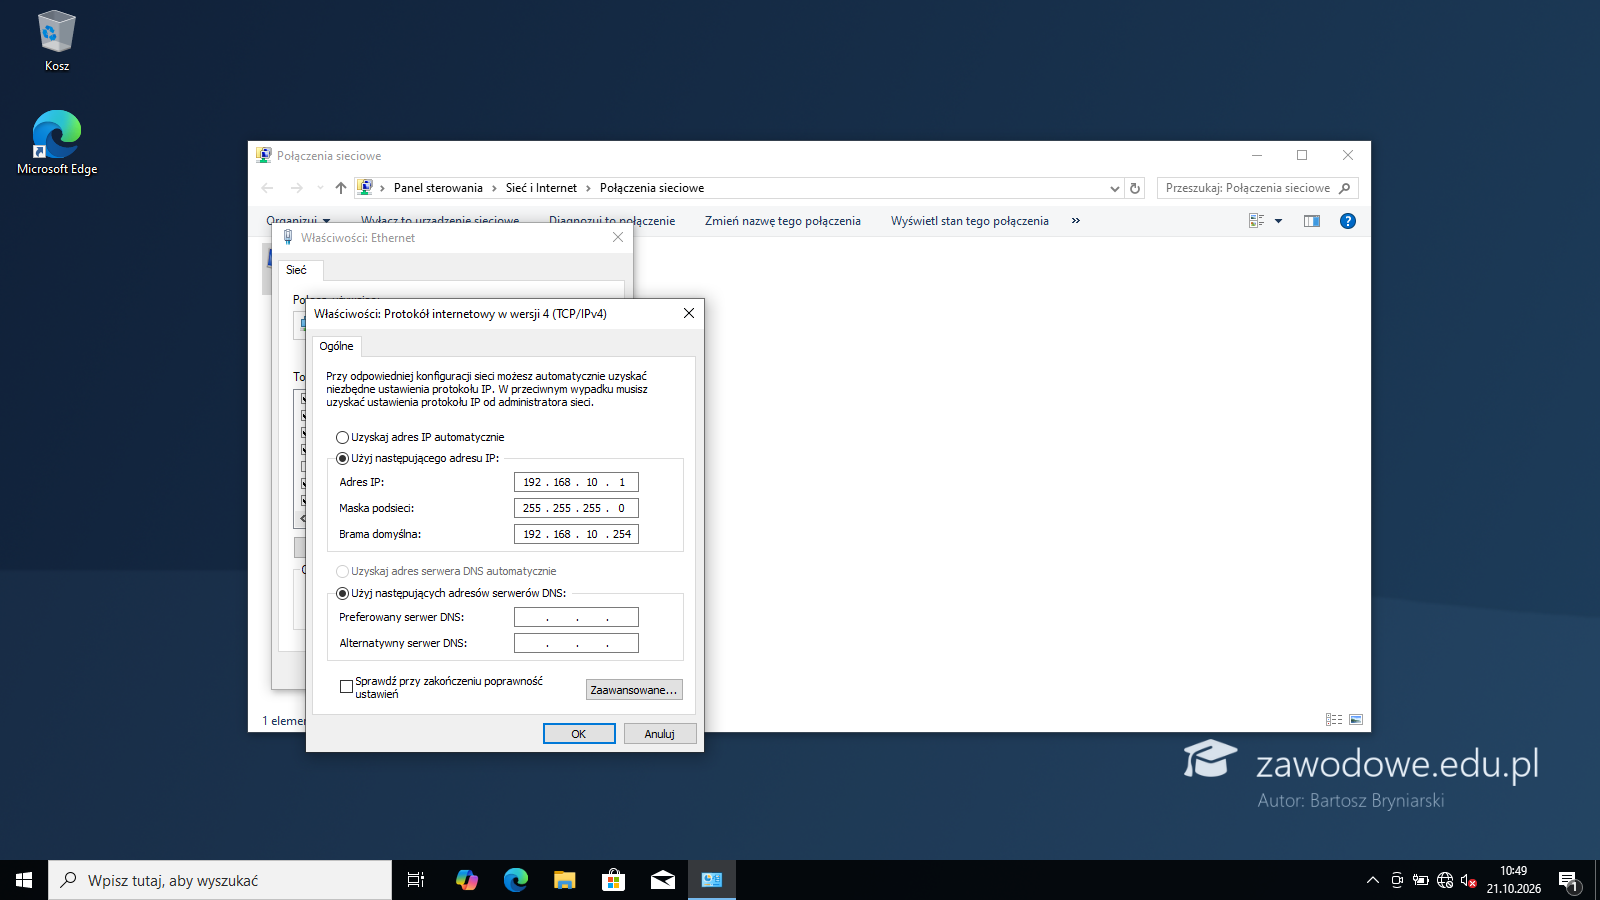This screenshot has width=1600, height=900.
Task: Confirm IPv4 settings with OK button
Action: click(x=579, y=734)
